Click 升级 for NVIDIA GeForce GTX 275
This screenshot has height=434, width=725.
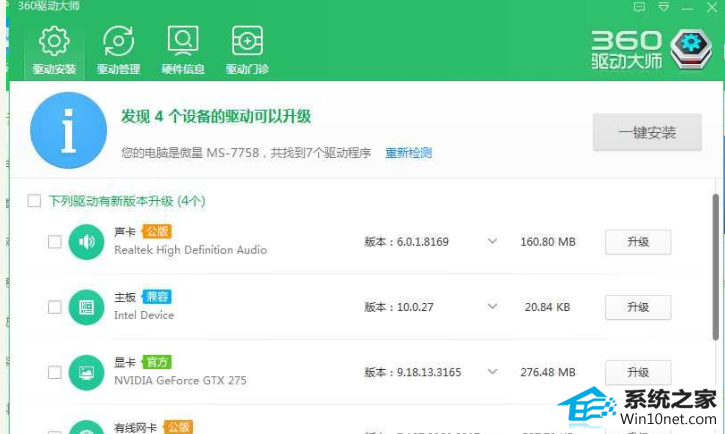coord(638,373)
